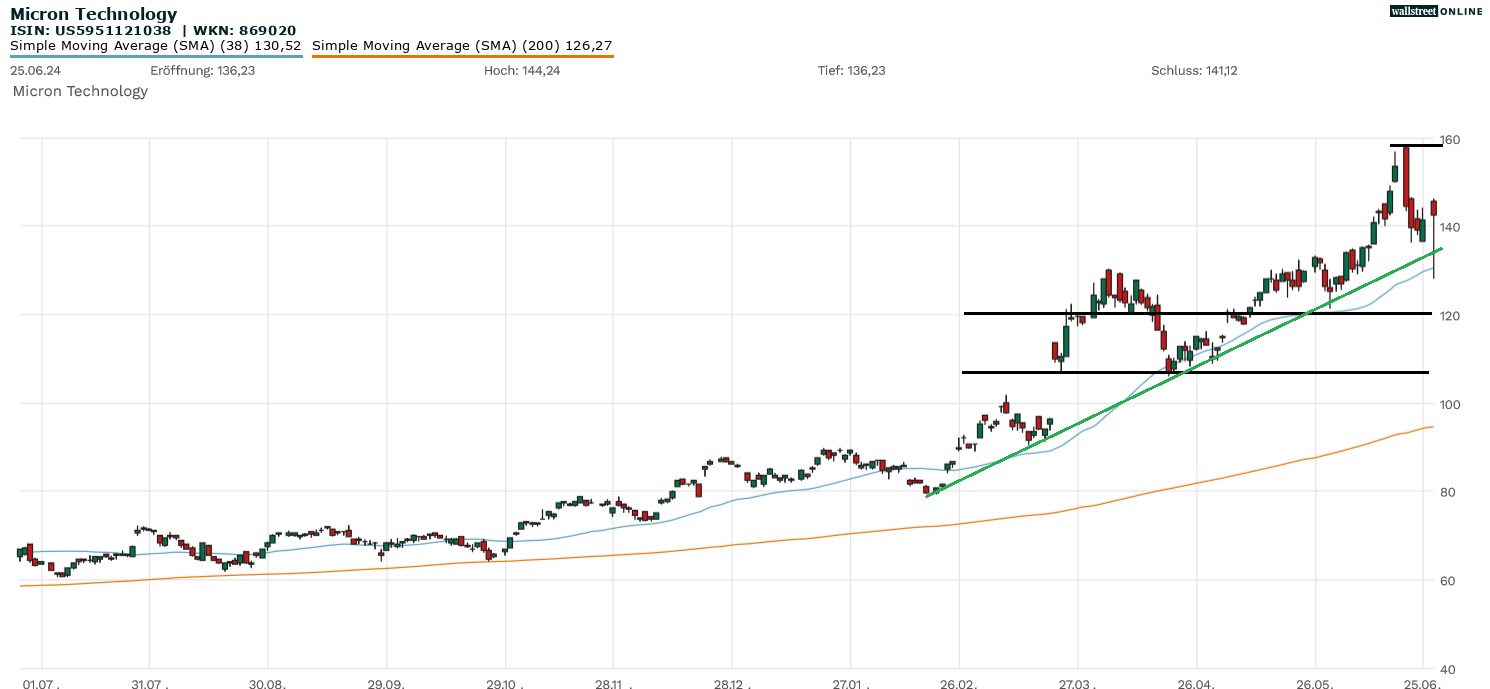This screenshot has height=689, width=1490.
Task: Click the 140 price axis label
Action: [x=1448, y=227]
